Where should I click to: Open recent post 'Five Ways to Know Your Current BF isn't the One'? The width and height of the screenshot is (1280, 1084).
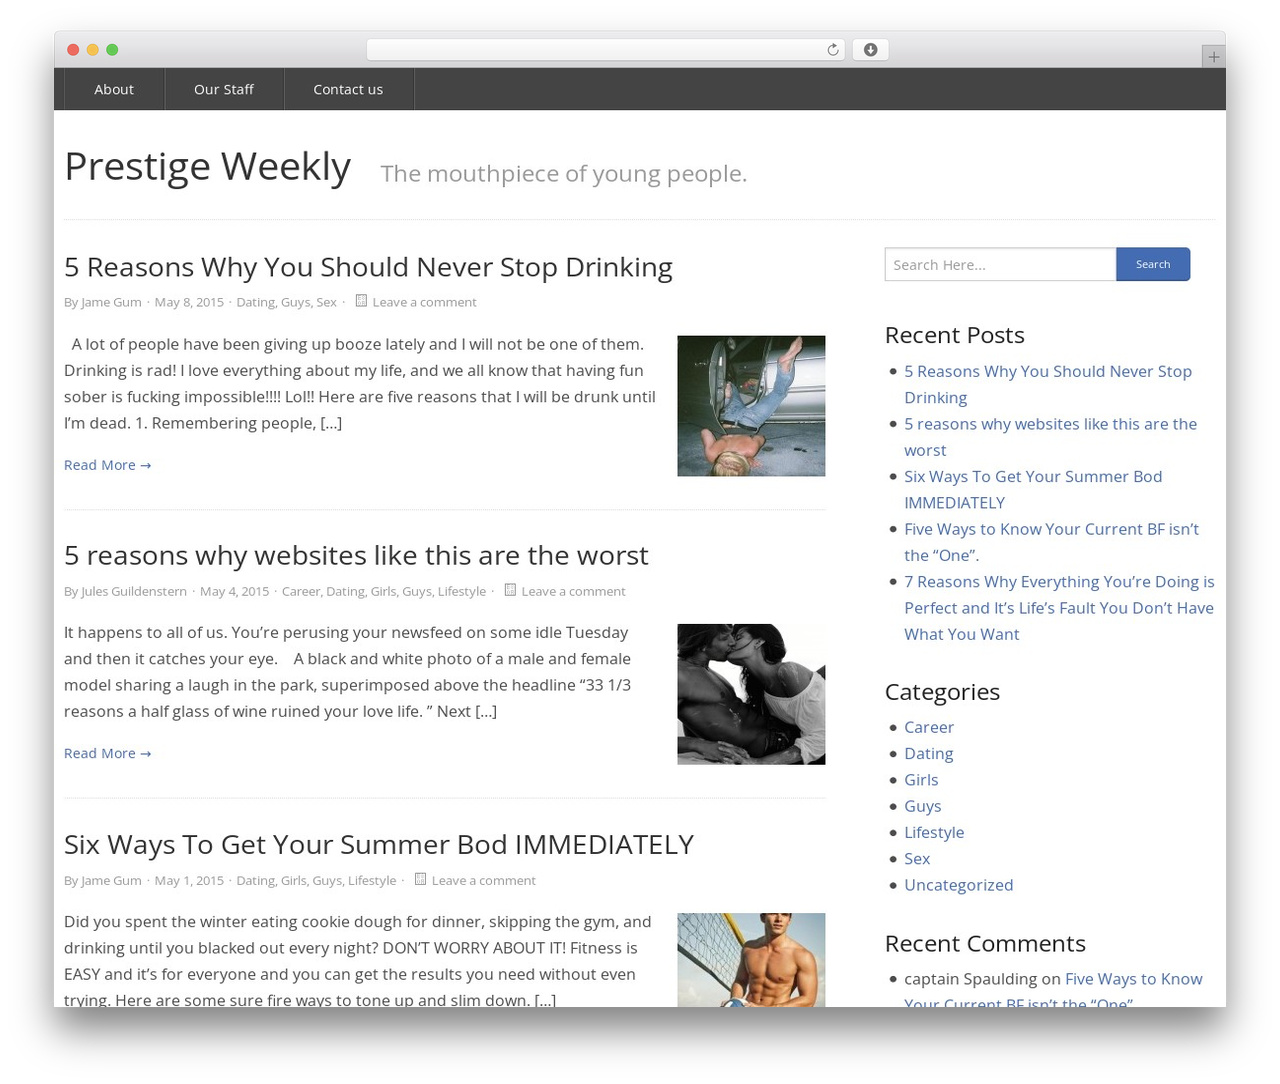click(1051, 542)
